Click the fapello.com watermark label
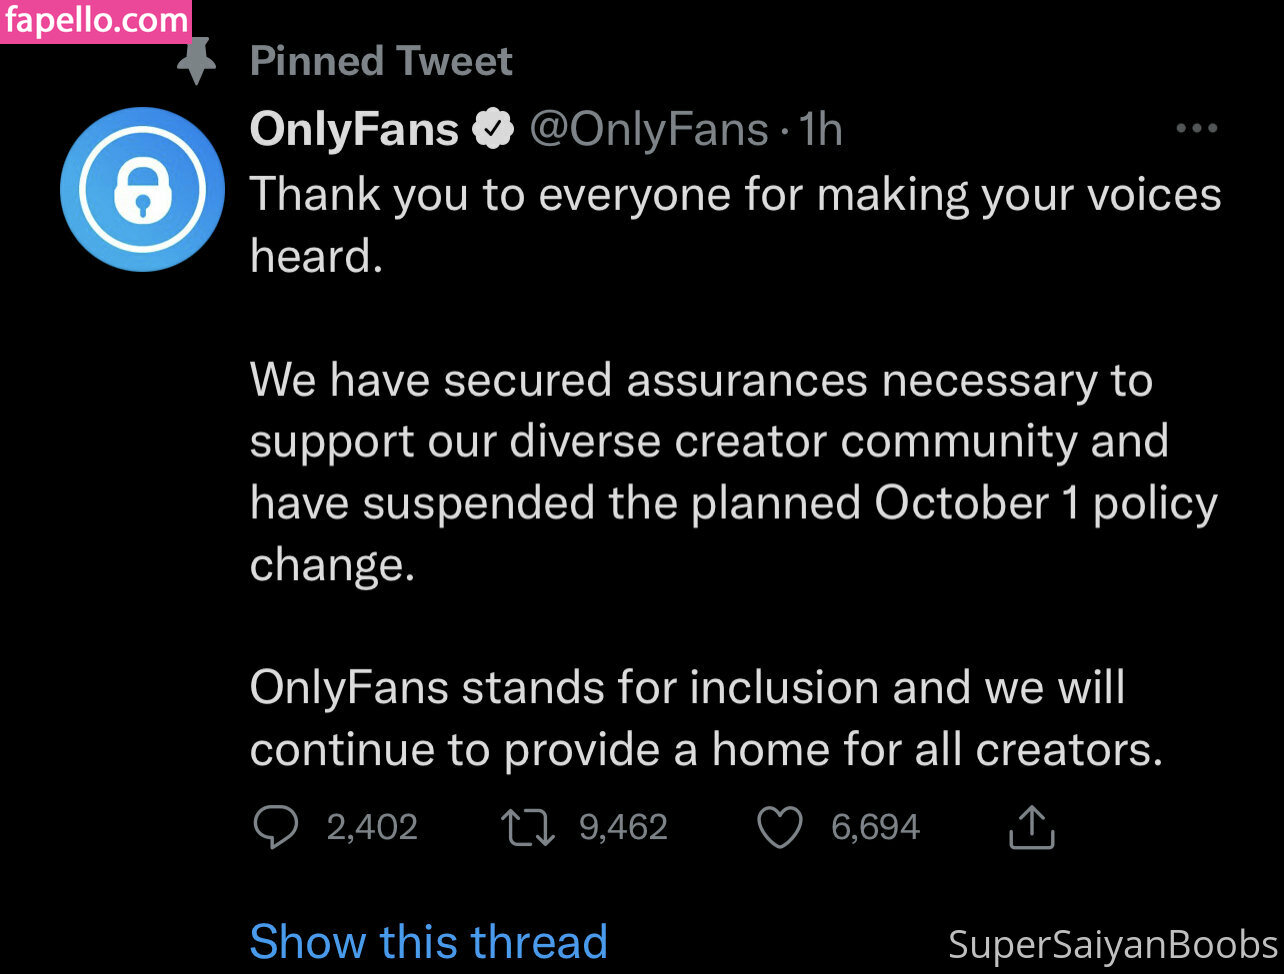 point(95,20)
